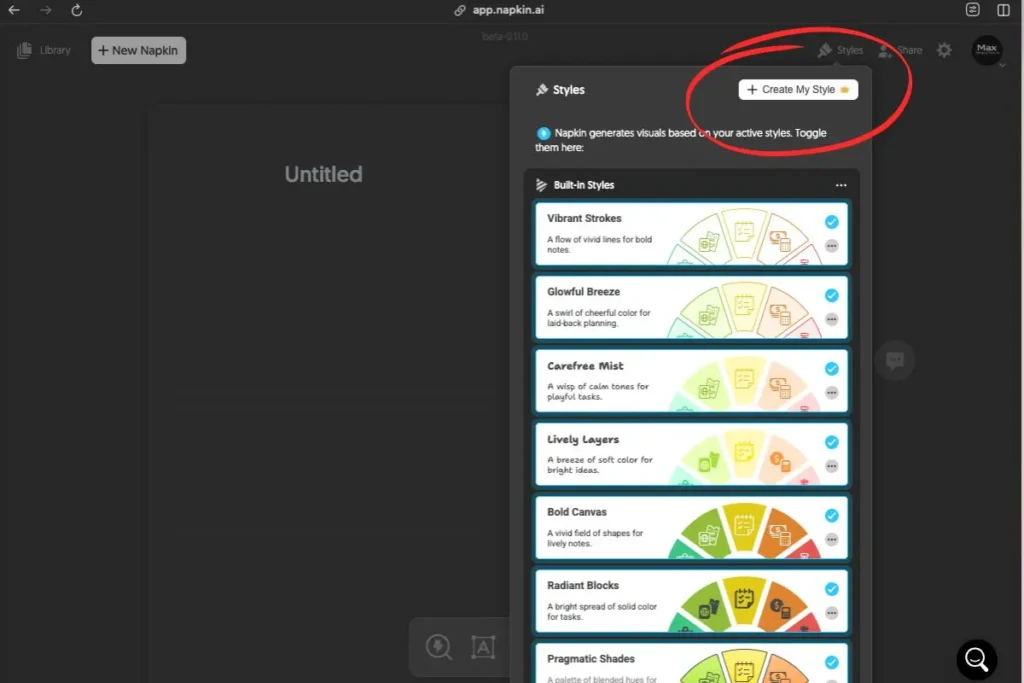1024x683 pixels.
Task: Click the link icon beside app.napkin.ai
Action: click(x=460, y=10)
